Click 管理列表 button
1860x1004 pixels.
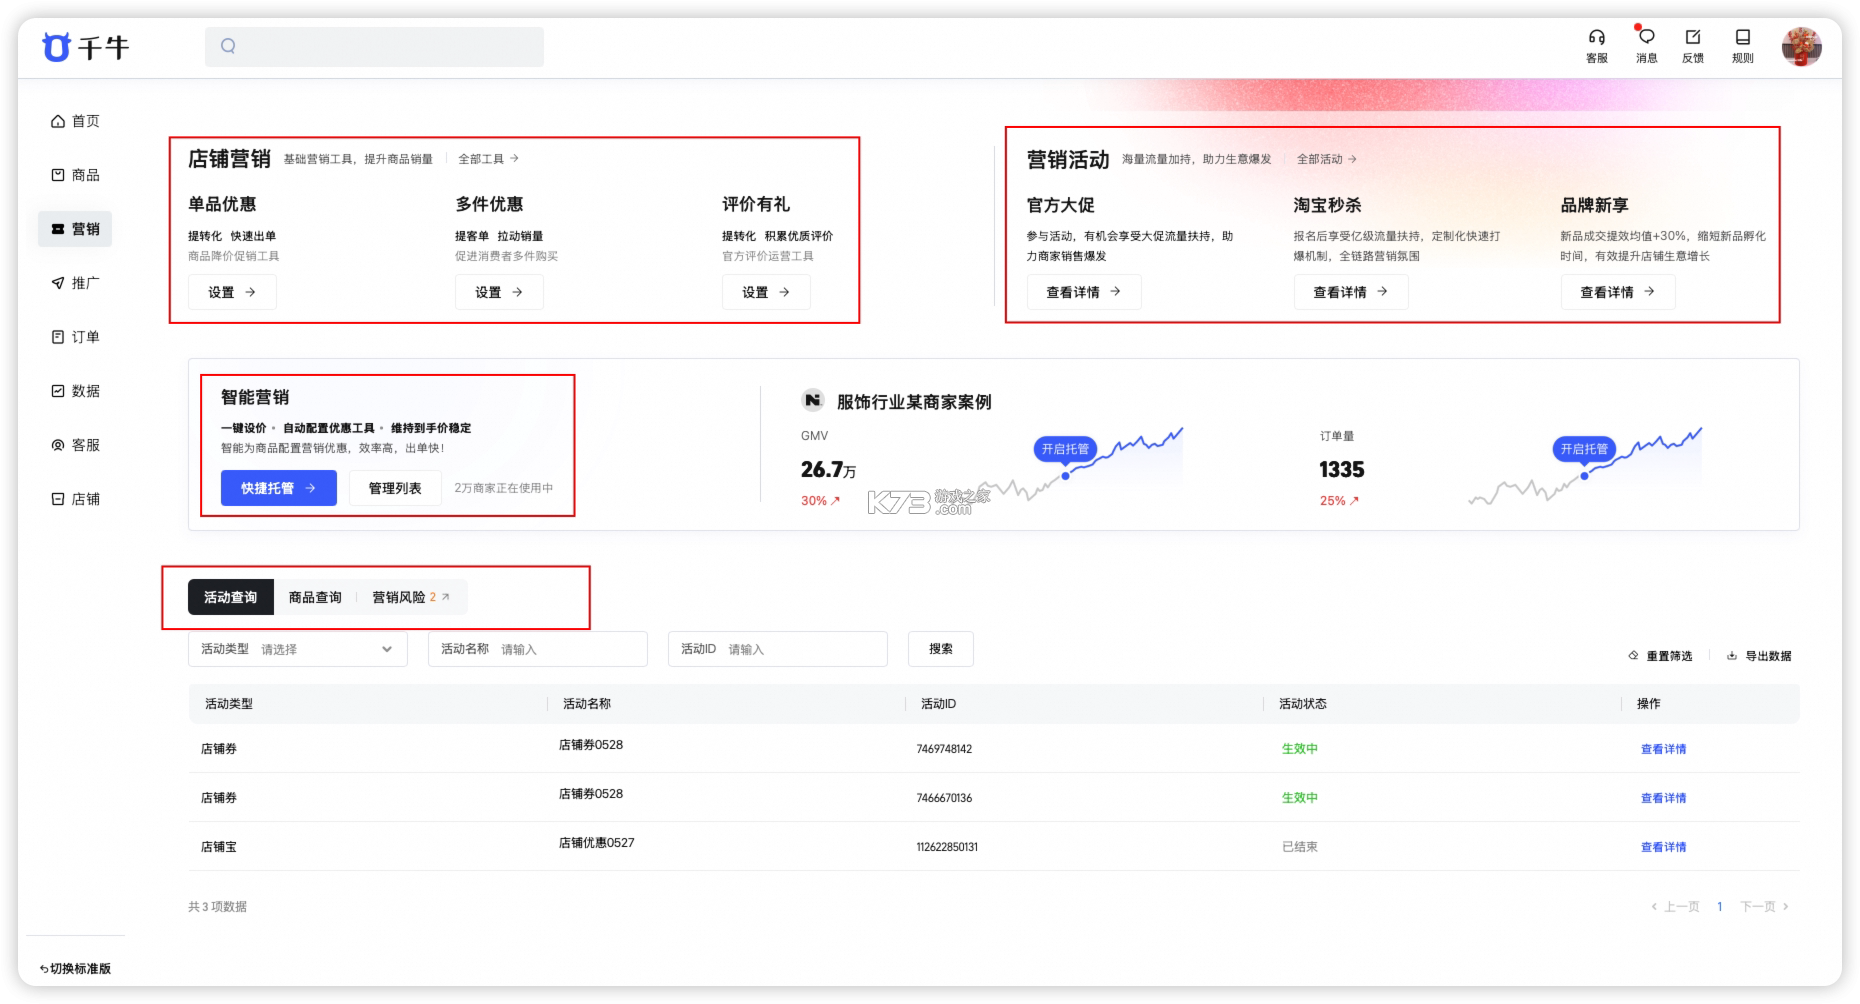coord(395,488)
